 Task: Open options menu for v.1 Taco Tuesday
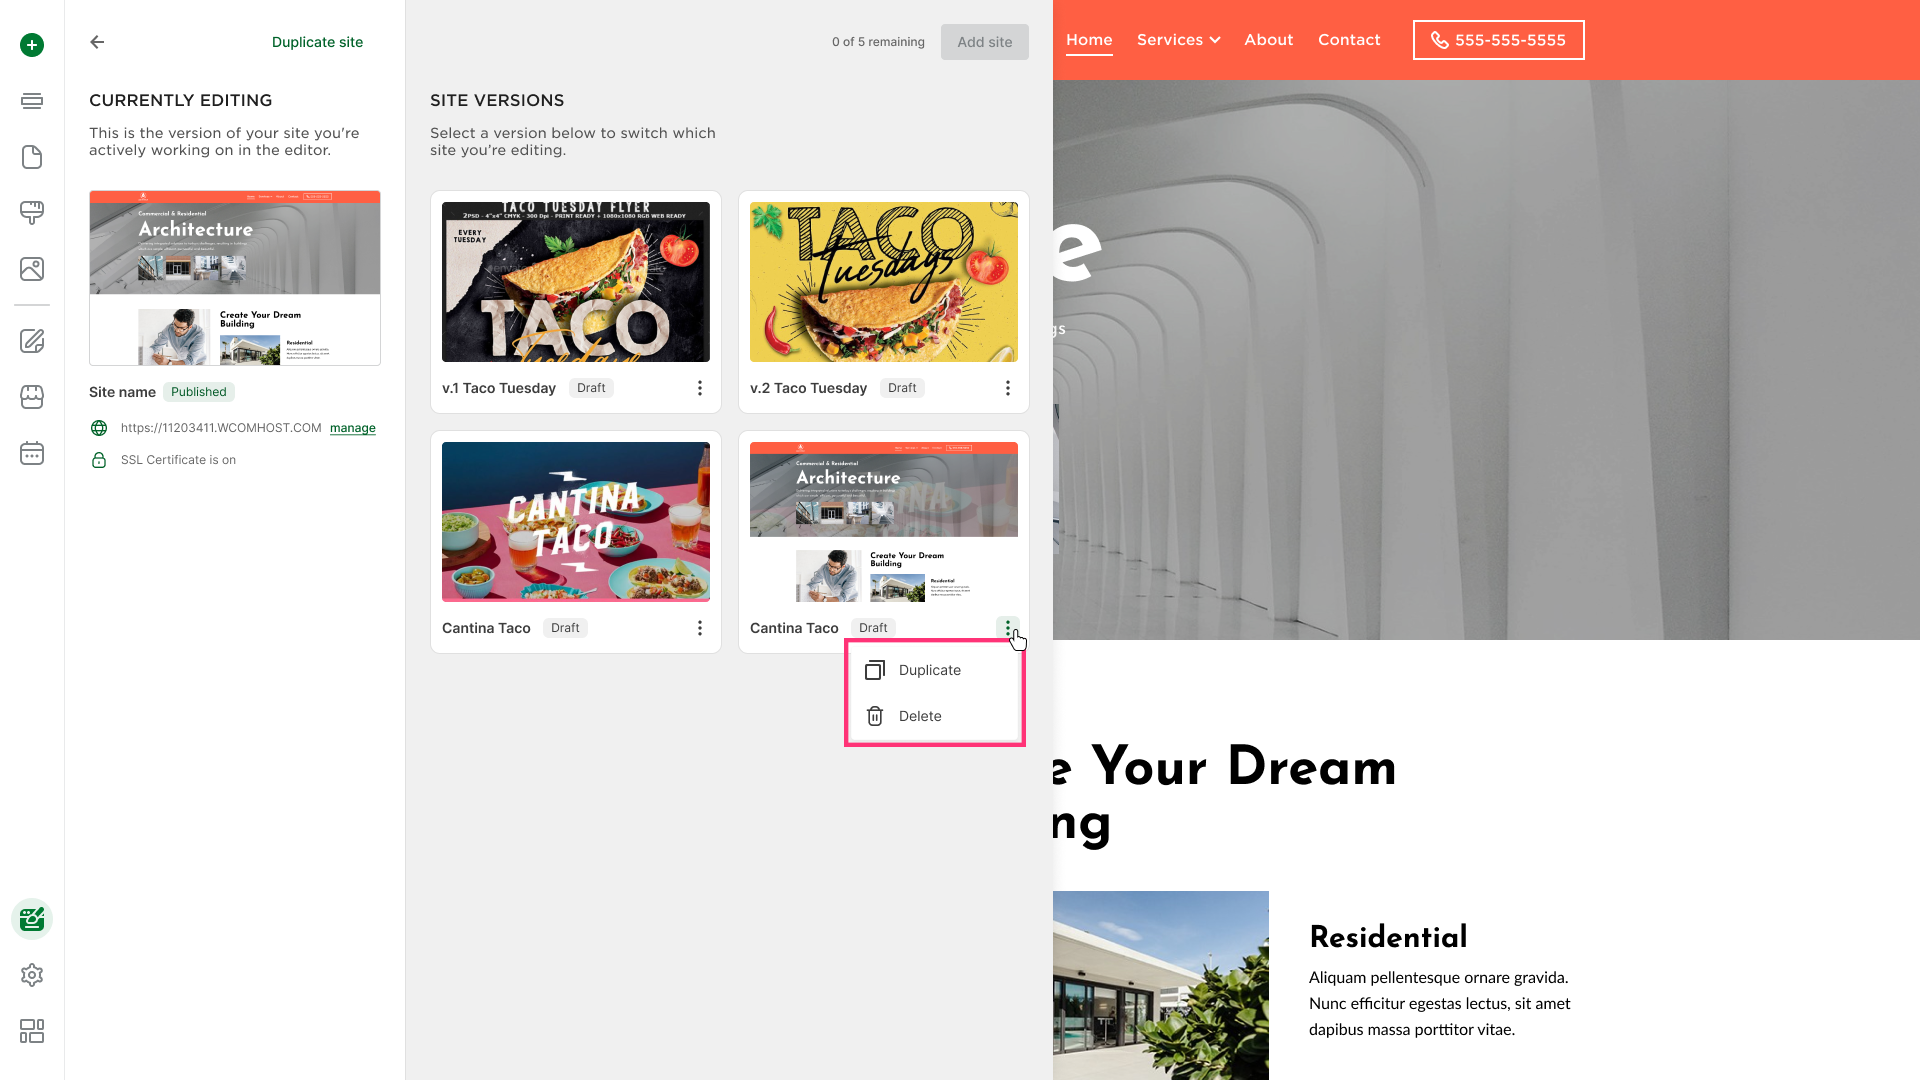pyautogui.click(x=700, y=388)
